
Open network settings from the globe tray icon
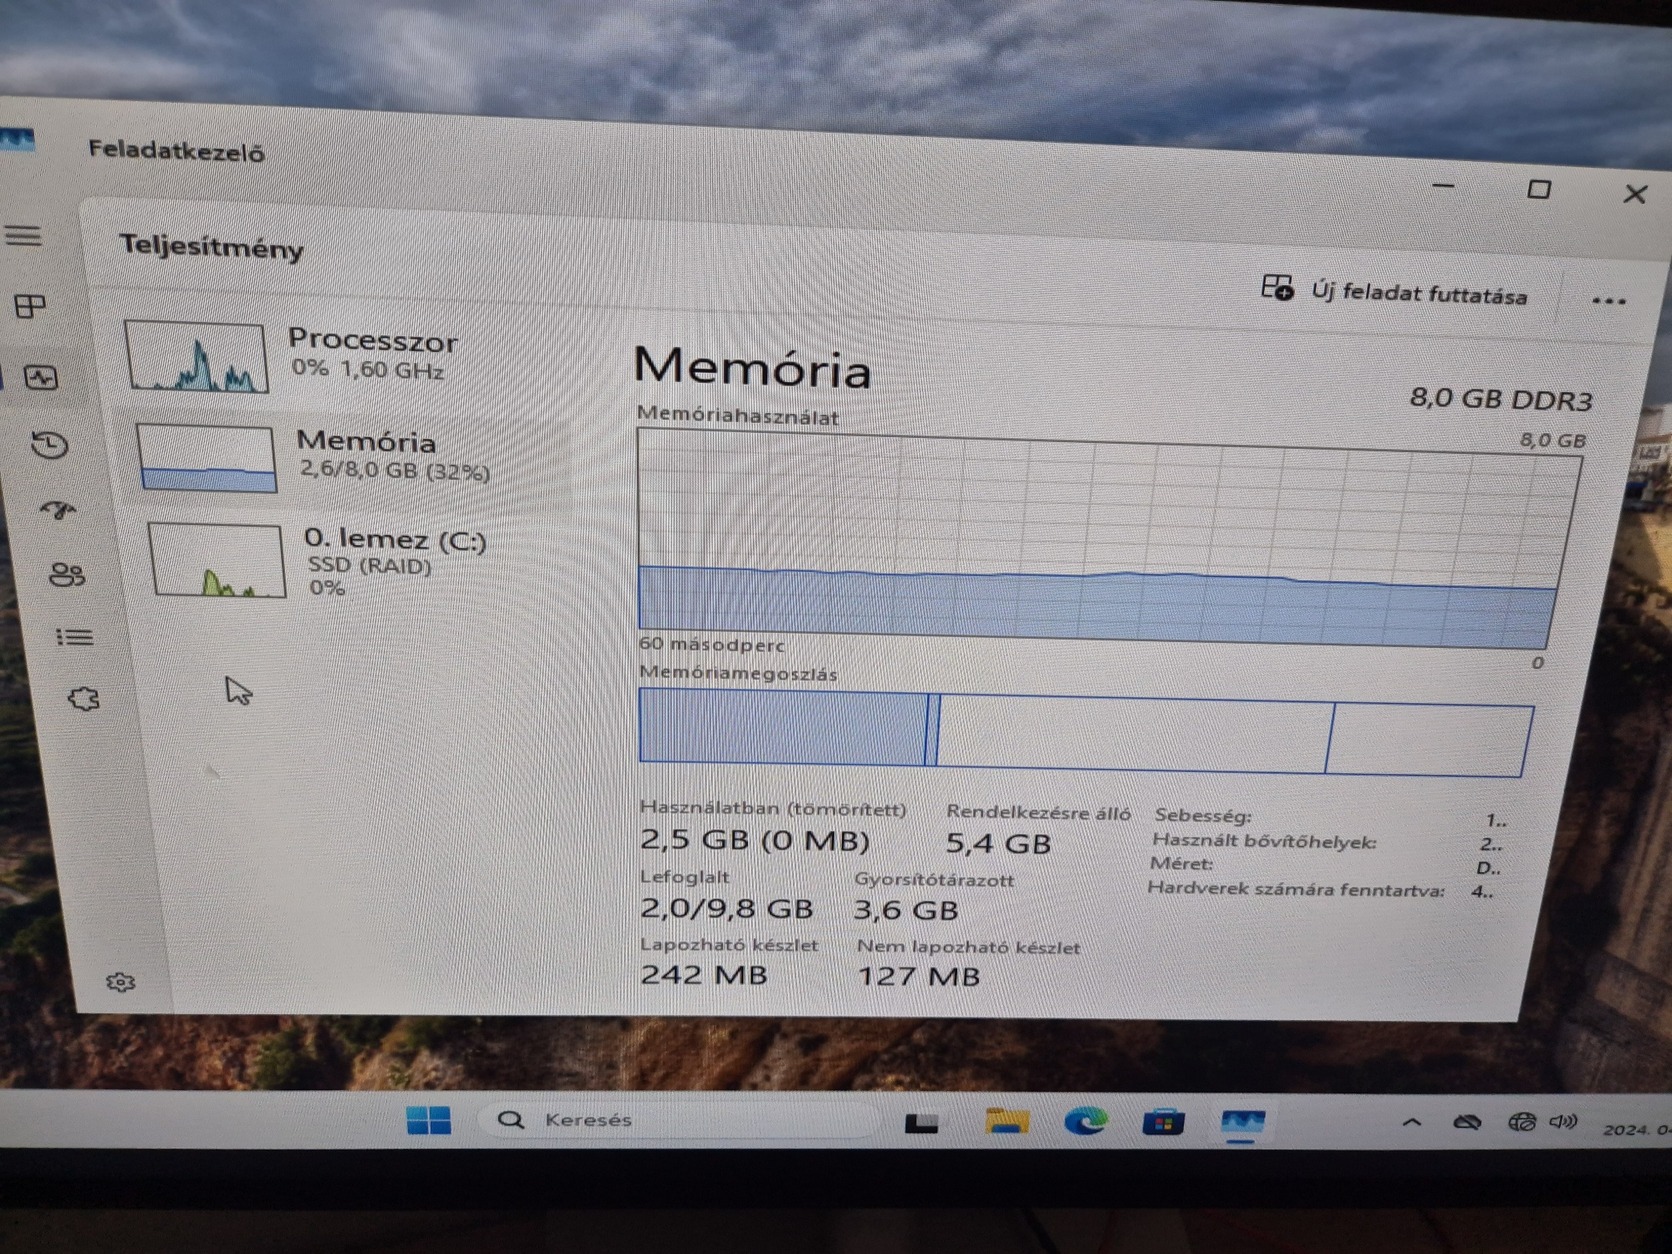[x=1521, y=1123]
